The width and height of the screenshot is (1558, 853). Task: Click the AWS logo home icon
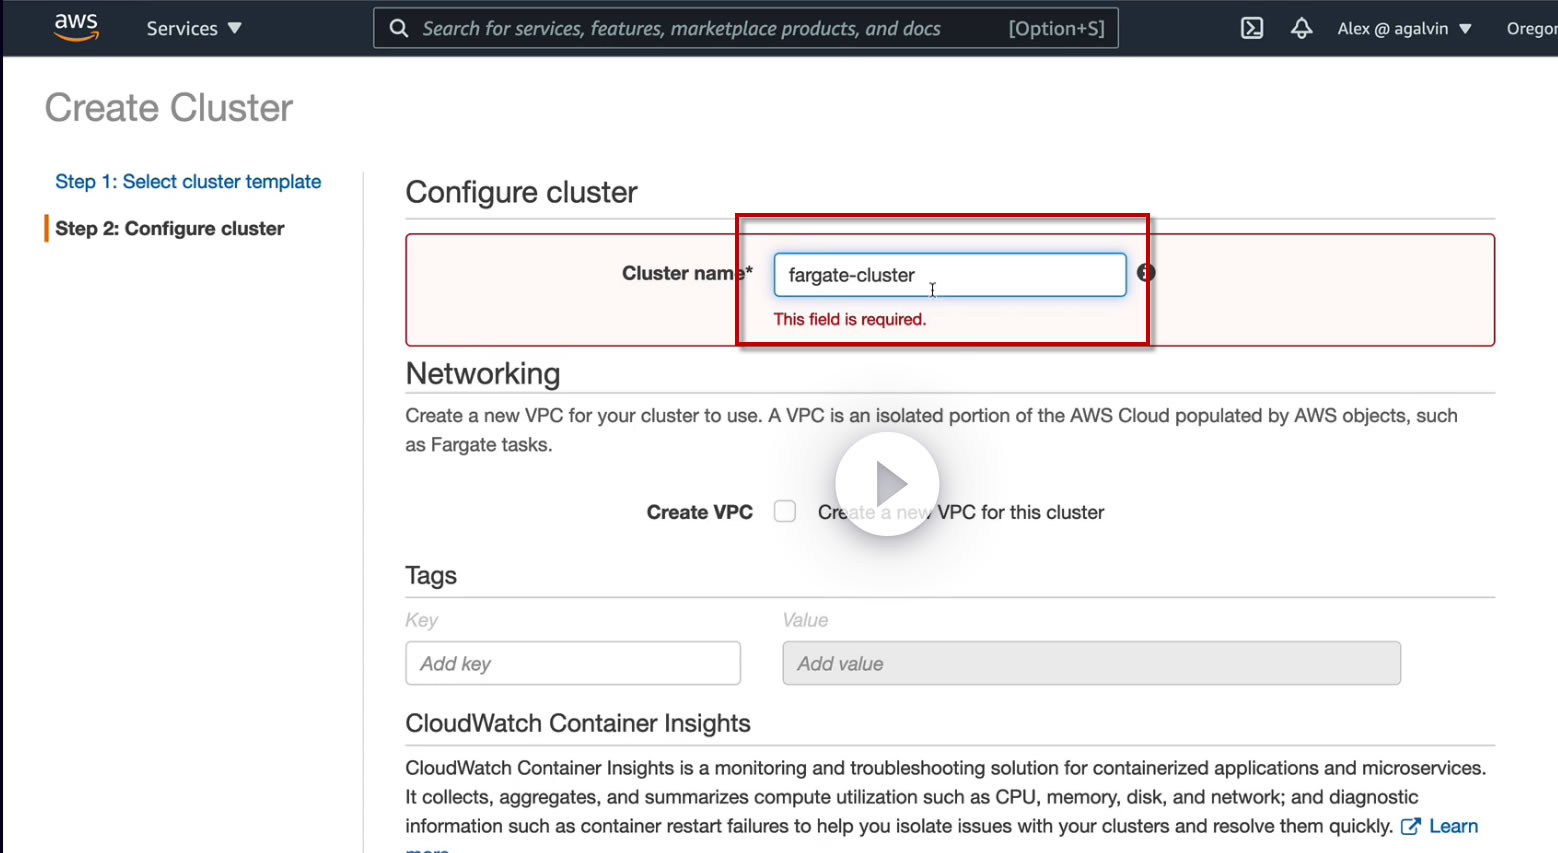76,27
